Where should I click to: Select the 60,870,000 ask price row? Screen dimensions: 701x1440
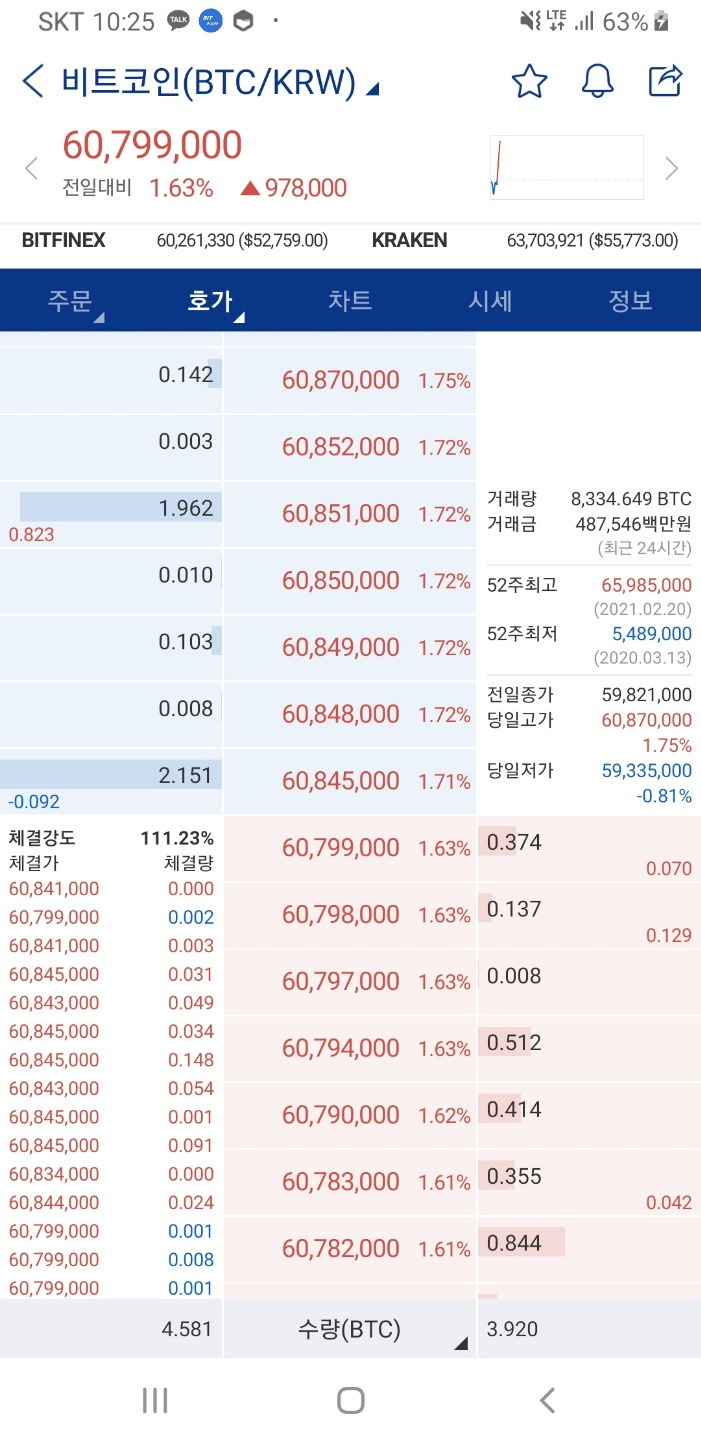pyautogui.click(x=349, y=380)
